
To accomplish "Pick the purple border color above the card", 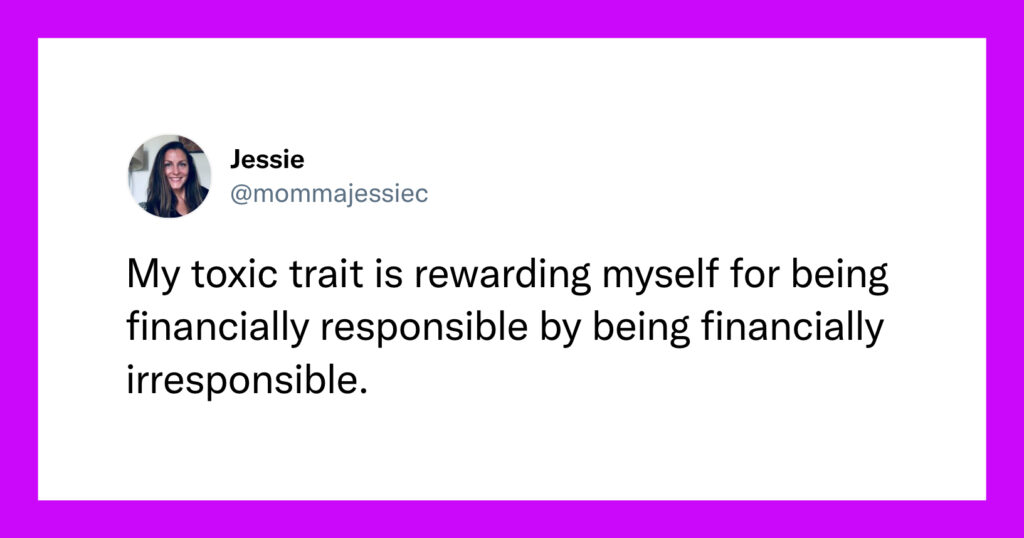I will [512, 18].
